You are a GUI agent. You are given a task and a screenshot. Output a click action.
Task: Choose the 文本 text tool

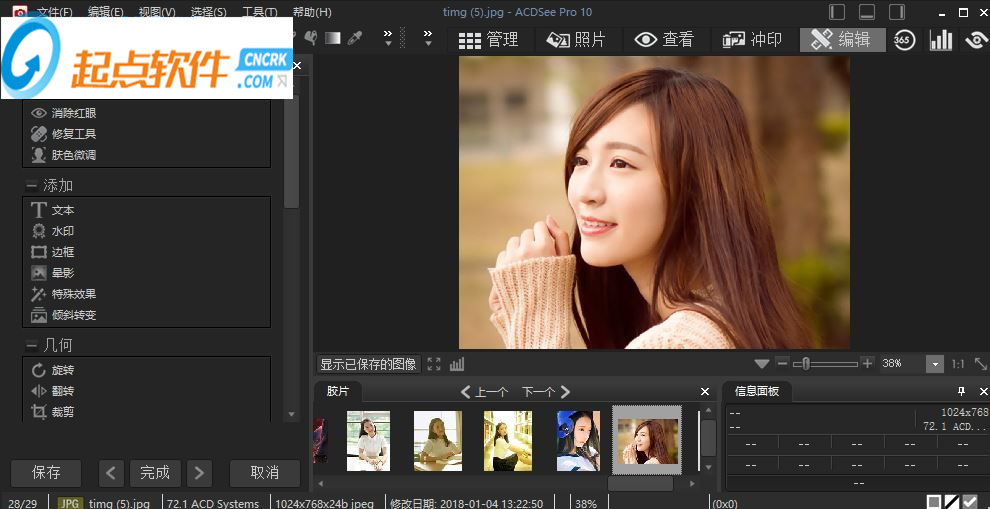pyautogui.click(x=62, y=210)
